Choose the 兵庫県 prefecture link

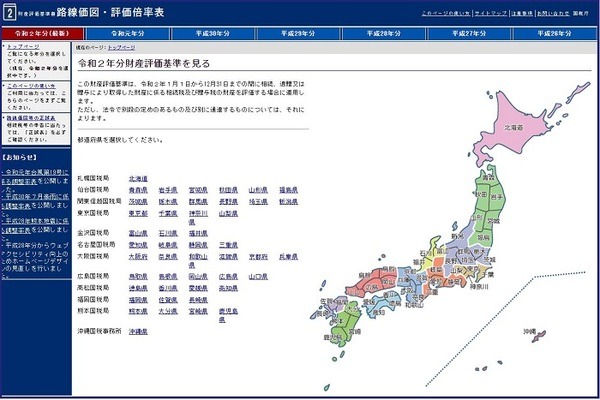(289, 257)
